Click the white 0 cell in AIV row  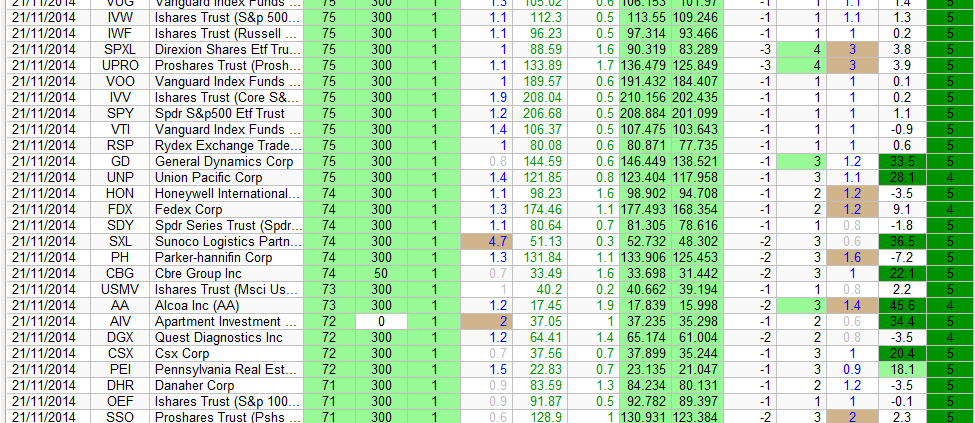click(x=380, y=321)
